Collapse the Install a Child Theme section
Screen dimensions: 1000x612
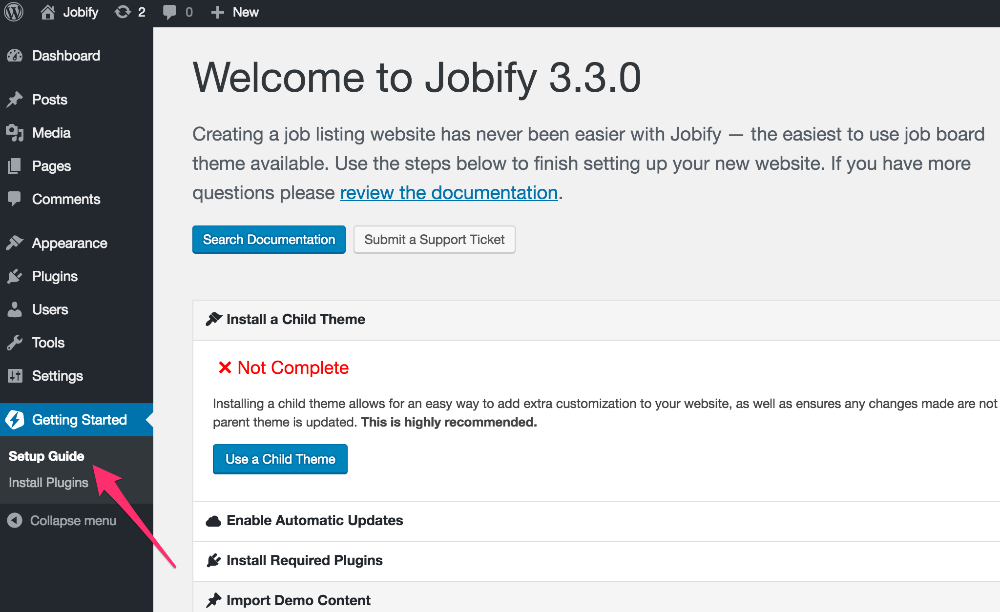596,319
